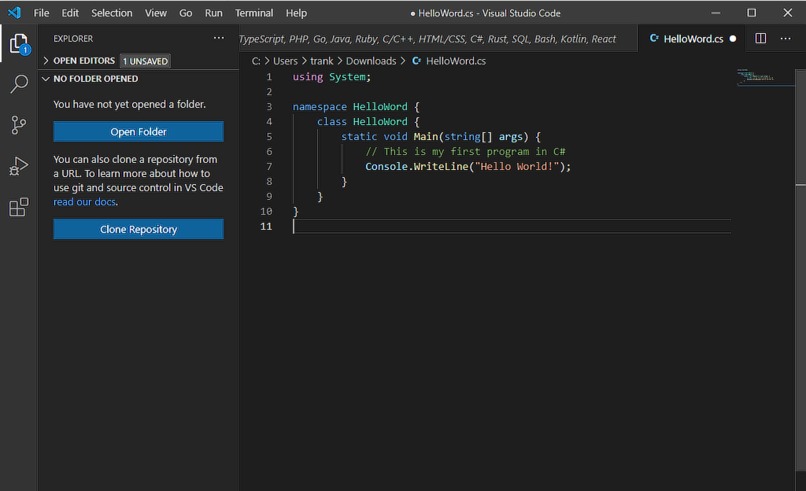This screenshot has height=491, width=806.
Task: Click the EXPLORER panel title
Action: coord(73,39)
